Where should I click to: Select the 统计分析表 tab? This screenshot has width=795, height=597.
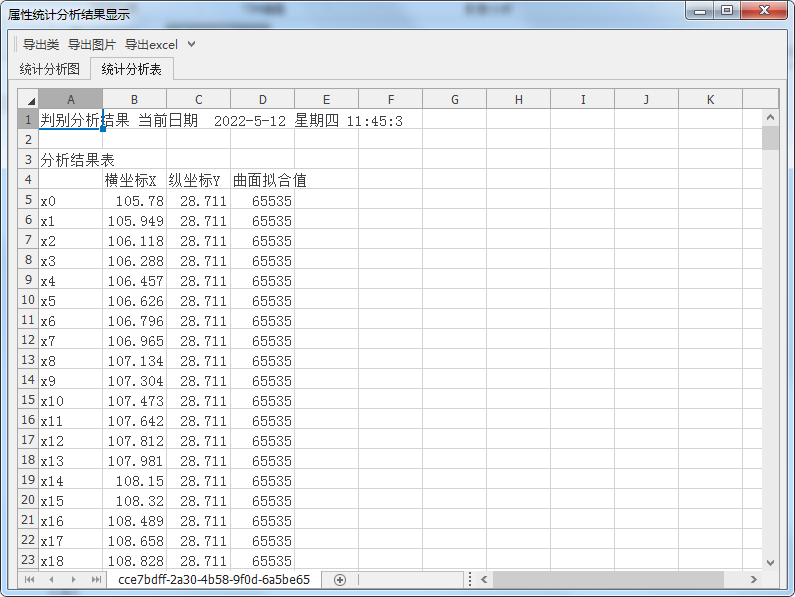point(132,69)
